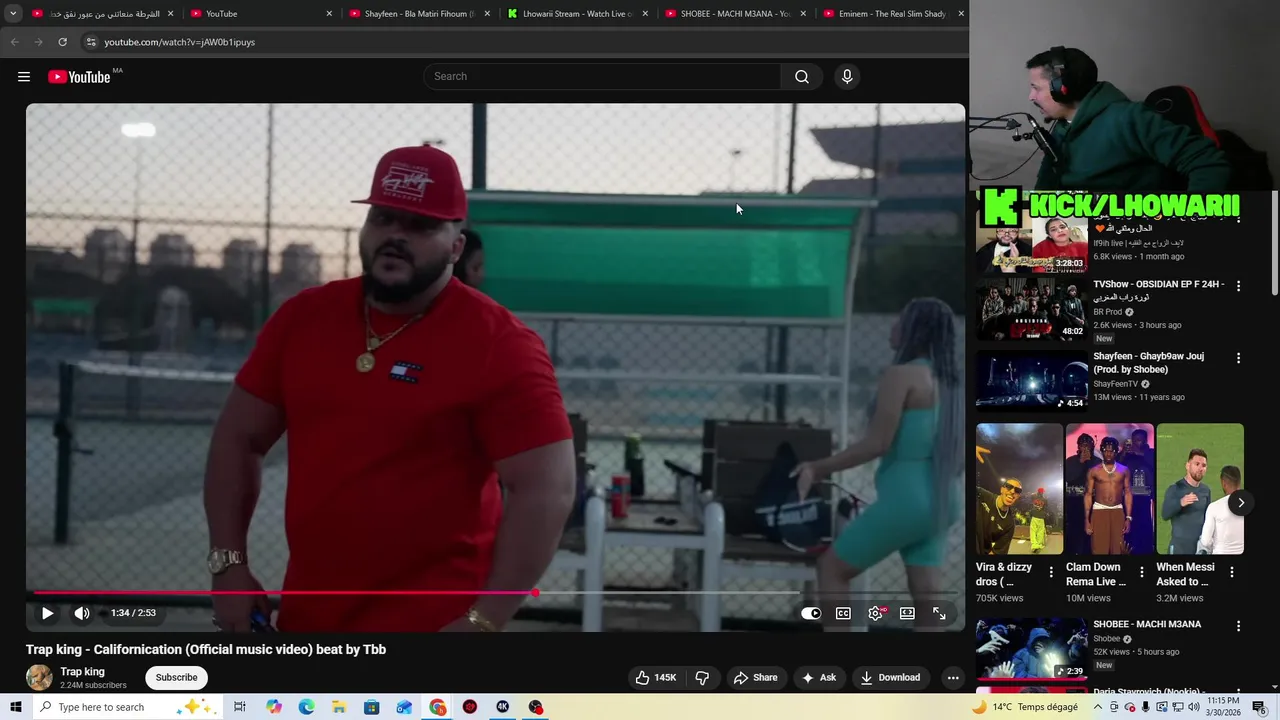
Task: Open Task View on the taskbar
Action: pos(240,707)
